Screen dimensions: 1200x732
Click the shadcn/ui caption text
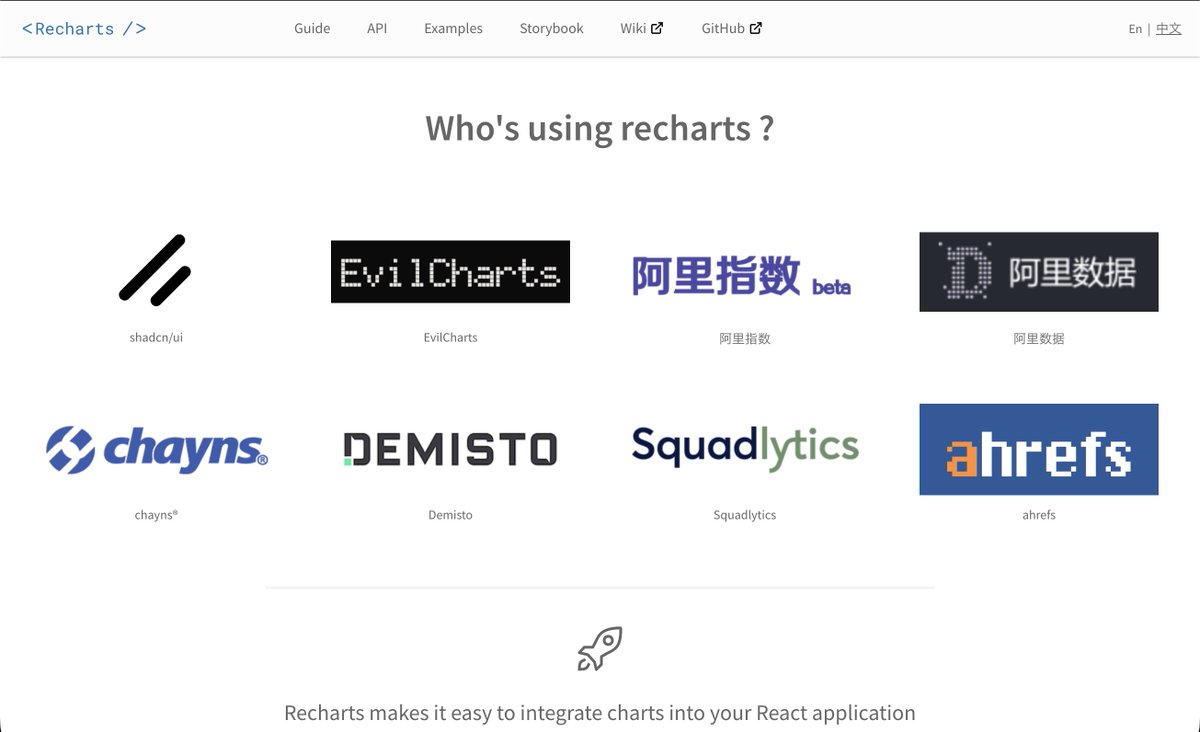click(156, 338)
